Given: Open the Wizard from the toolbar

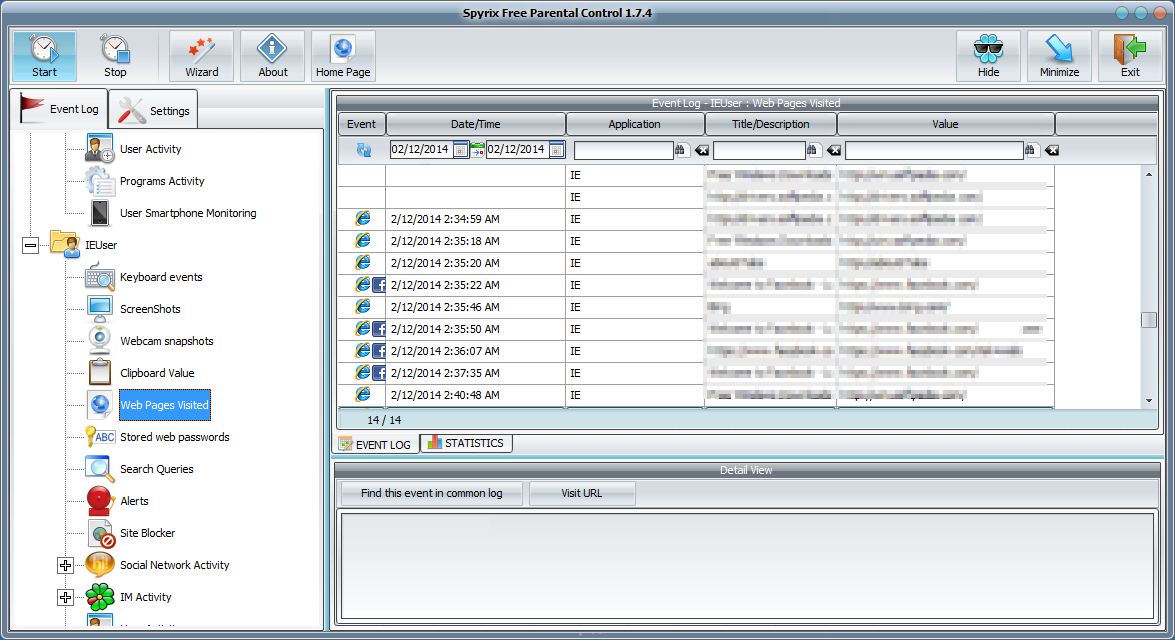Looking at the screenshot, I should (x=202, y=56).
